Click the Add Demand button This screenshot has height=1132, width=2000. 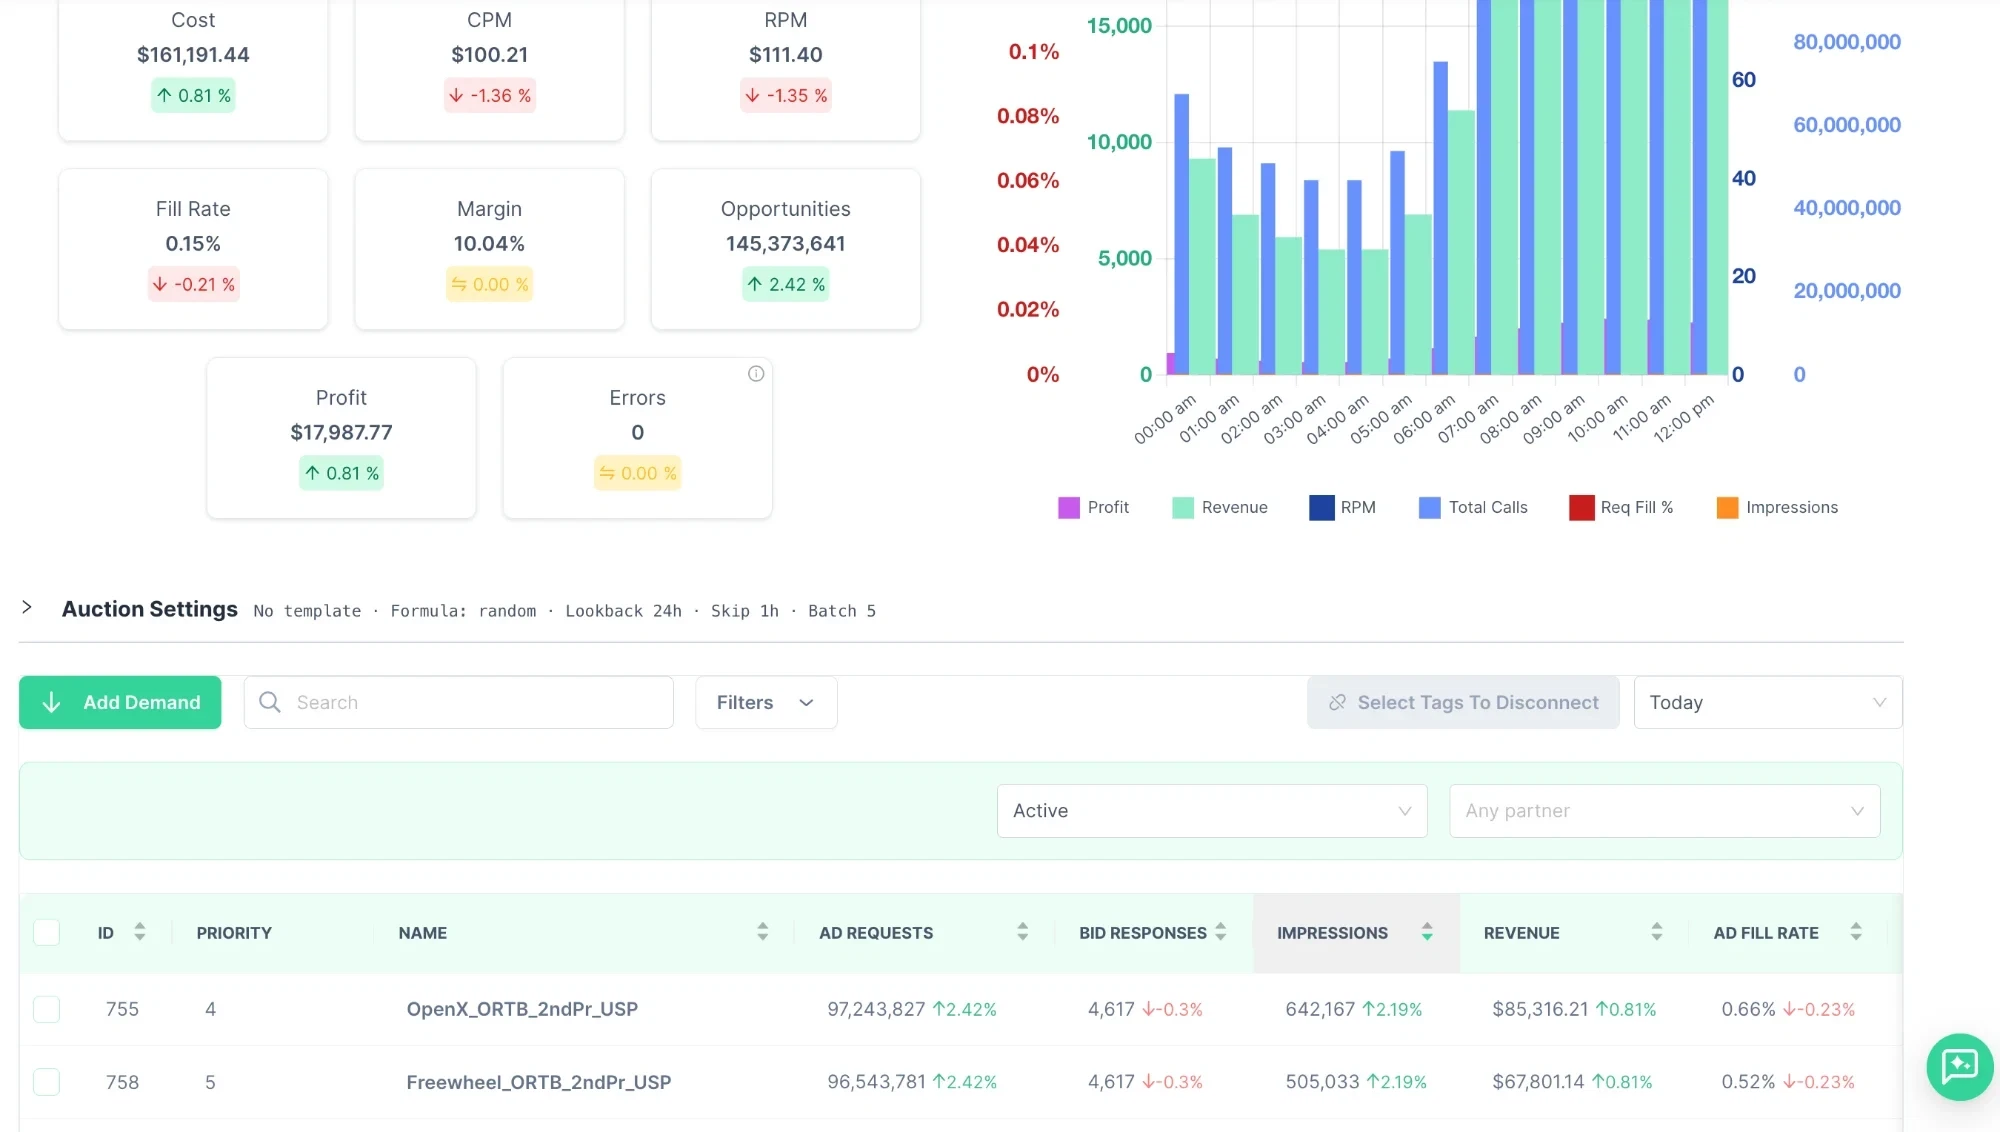coord(120,703)
